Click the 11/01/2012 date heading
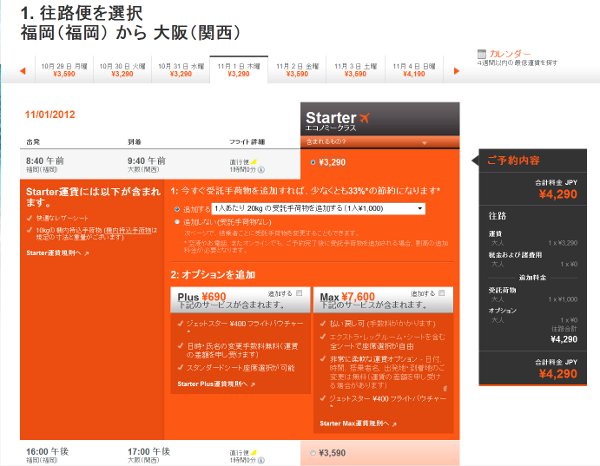The height and width of the screenshot is (466, 600). click(x=50, y=114)
